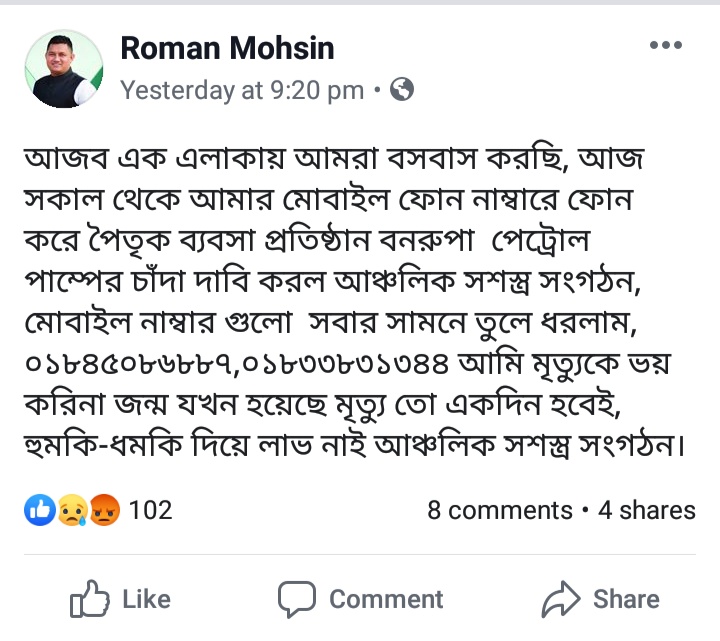Open the Roman Mohsin profile name link
The height and width of the screenshot is (641, 720).
[x=227, y=48]
